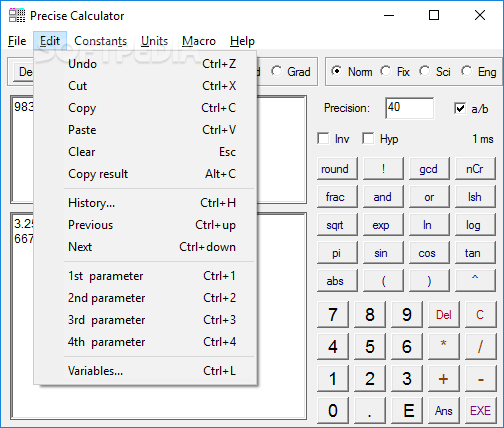The width and height of the screenshot is (504, 428).
Task: Choose the Clear menu entry
Action: pos(145,152)
